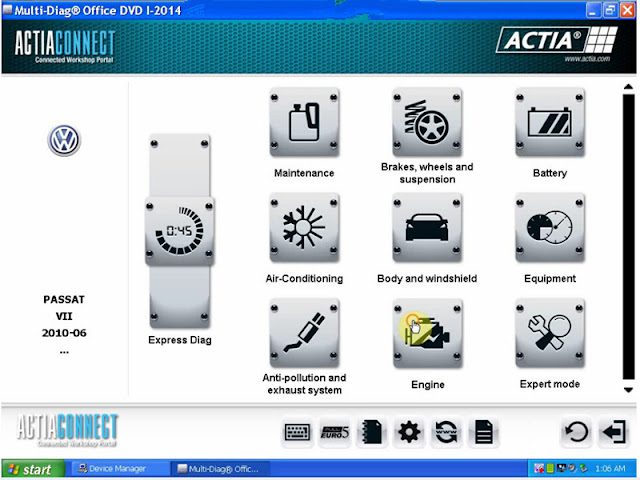Launch Expert mode wrench icon
640x480 pixels.
point(549,333)
